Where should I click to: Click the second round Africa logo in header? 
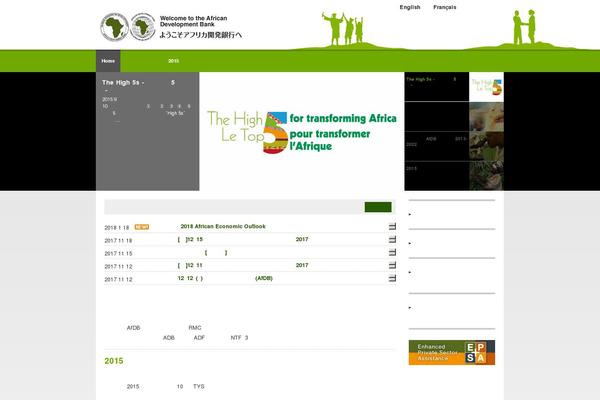(x=143, y=27)
